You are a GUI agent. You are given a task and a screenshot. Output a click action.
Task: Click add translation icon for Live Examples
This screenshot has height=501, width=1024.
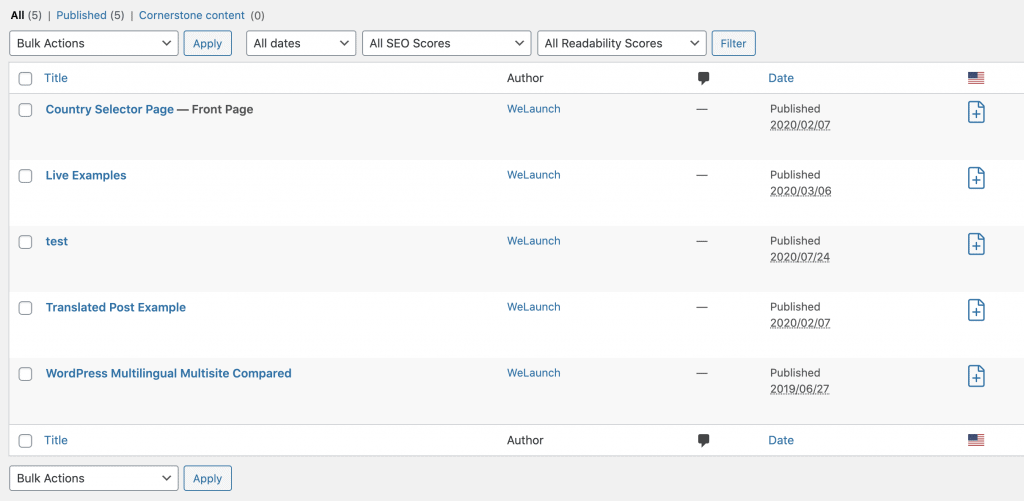coord(976,178)
